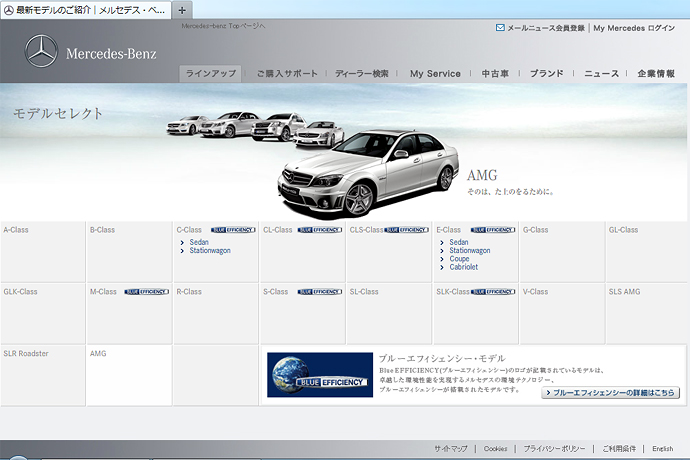
Task: Select the B-Class model cell
Action: point(129,252)
